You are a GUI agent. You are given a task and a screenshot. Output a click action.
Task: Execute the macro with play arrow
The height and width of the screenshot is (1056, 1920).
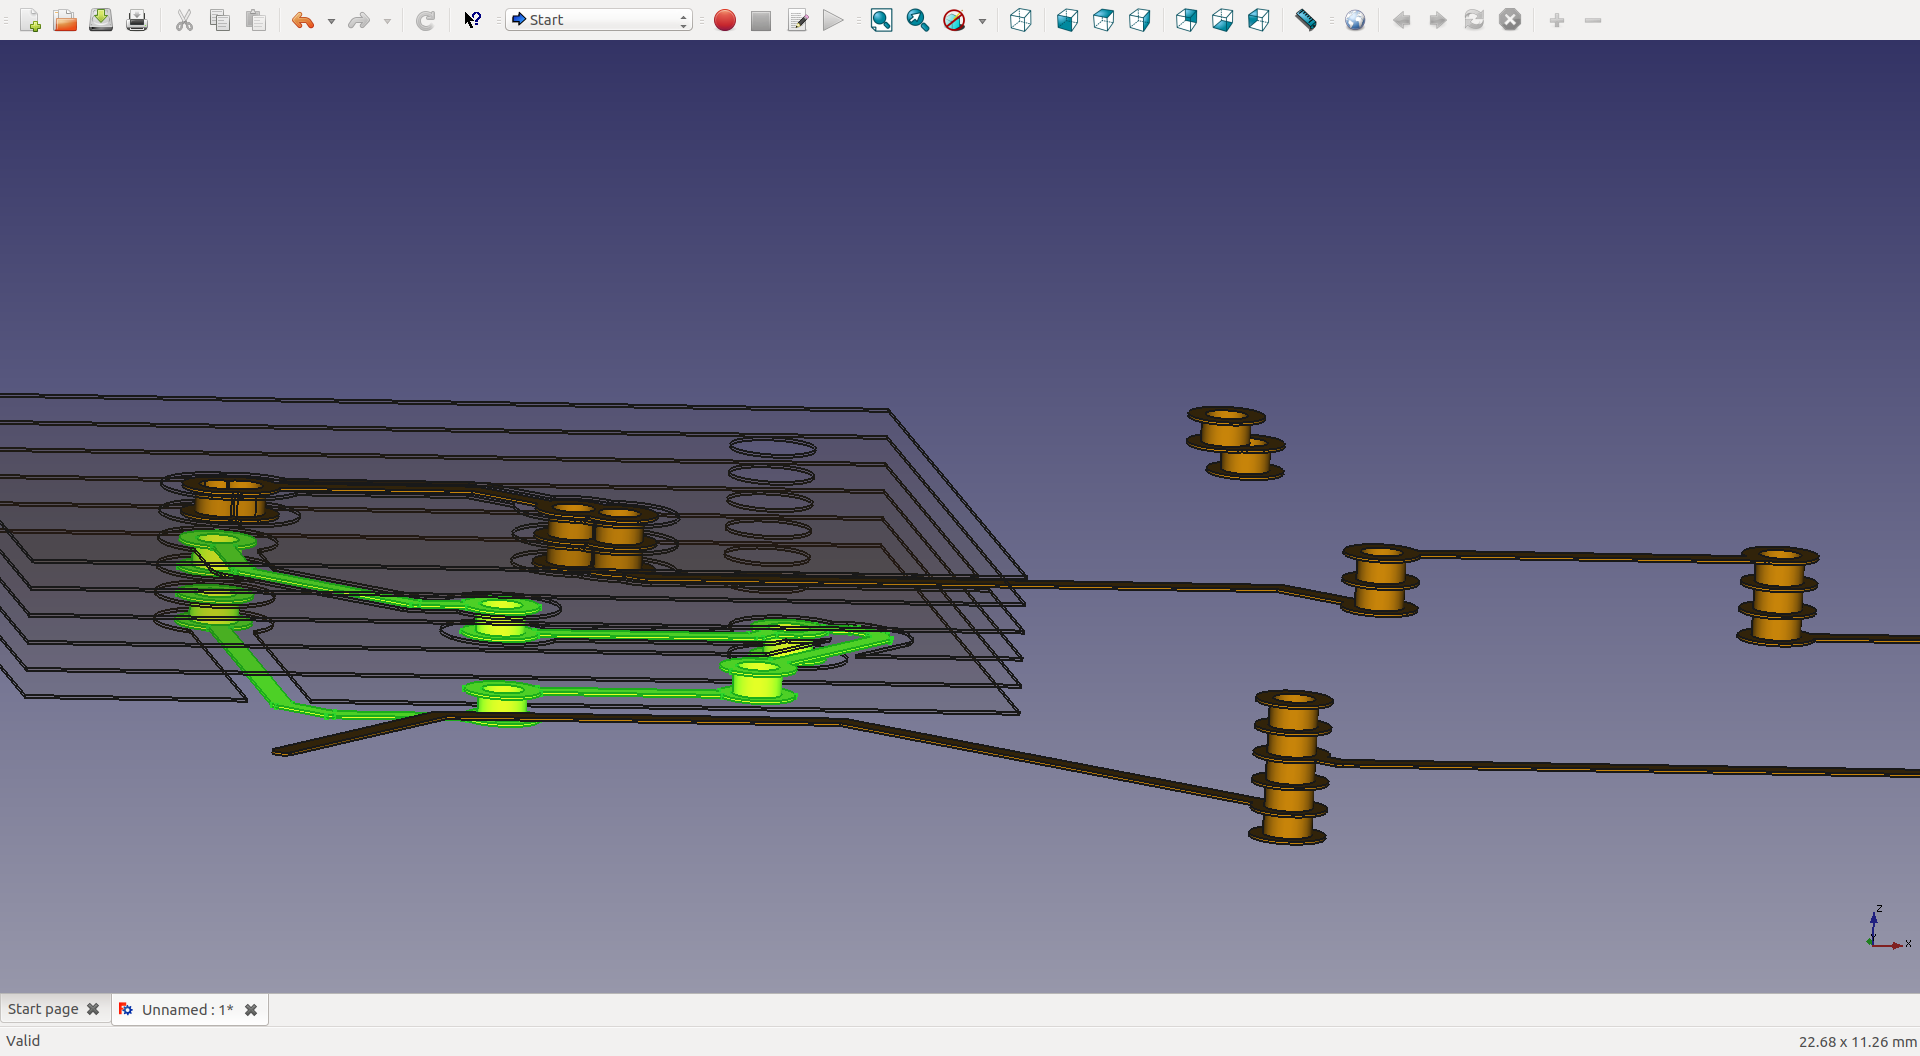pos(833,20)
